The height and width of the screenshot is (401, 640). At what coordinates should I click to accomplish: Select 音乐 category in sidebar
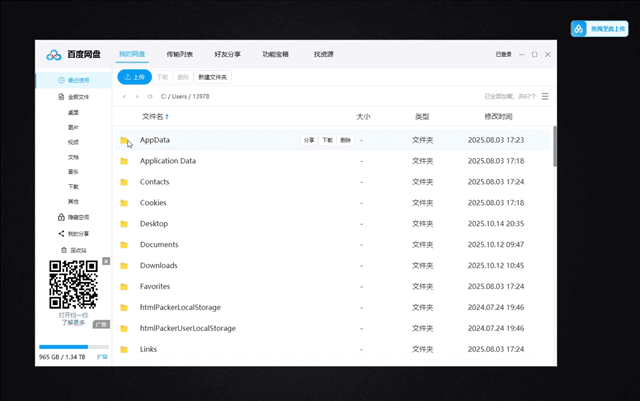pyautogui.click(x=73, y=172)
